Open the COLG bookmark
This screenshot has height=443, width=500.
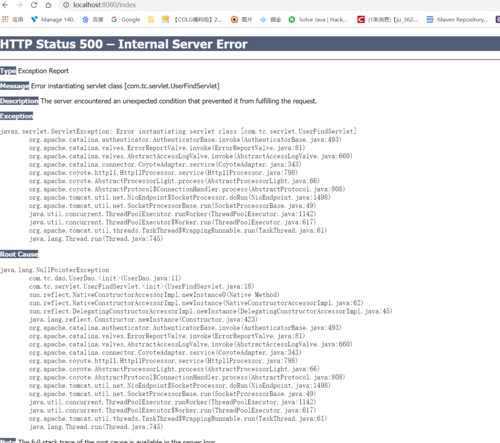click(192, 20)
